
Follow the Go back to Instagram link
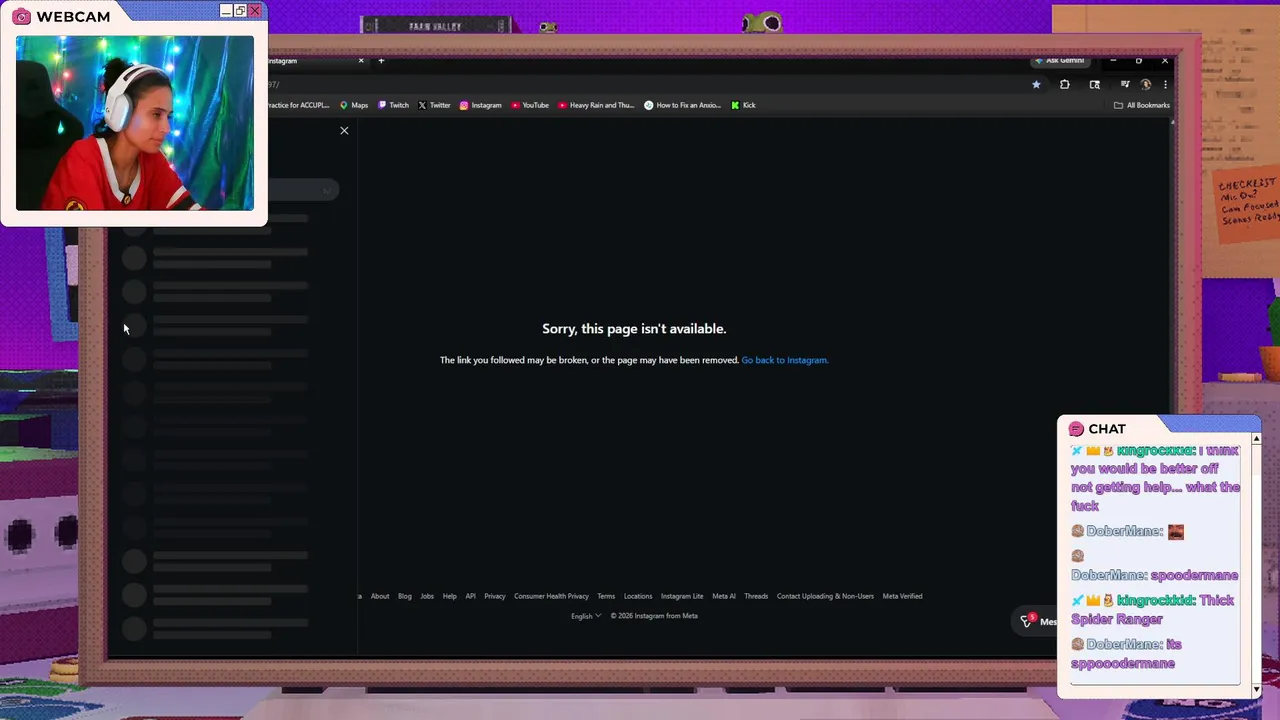coord(785,360)
